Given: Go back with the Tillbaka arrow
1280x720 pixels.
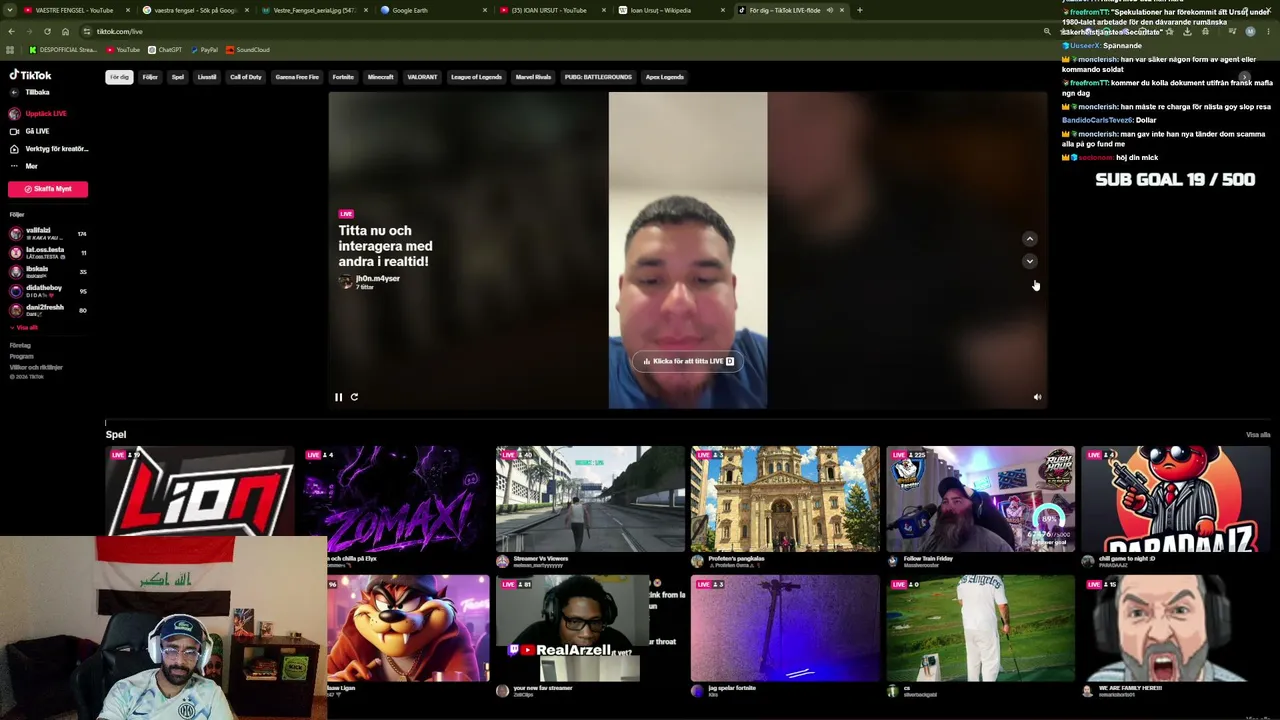Looking at the screenshot, I should [14, 92].
